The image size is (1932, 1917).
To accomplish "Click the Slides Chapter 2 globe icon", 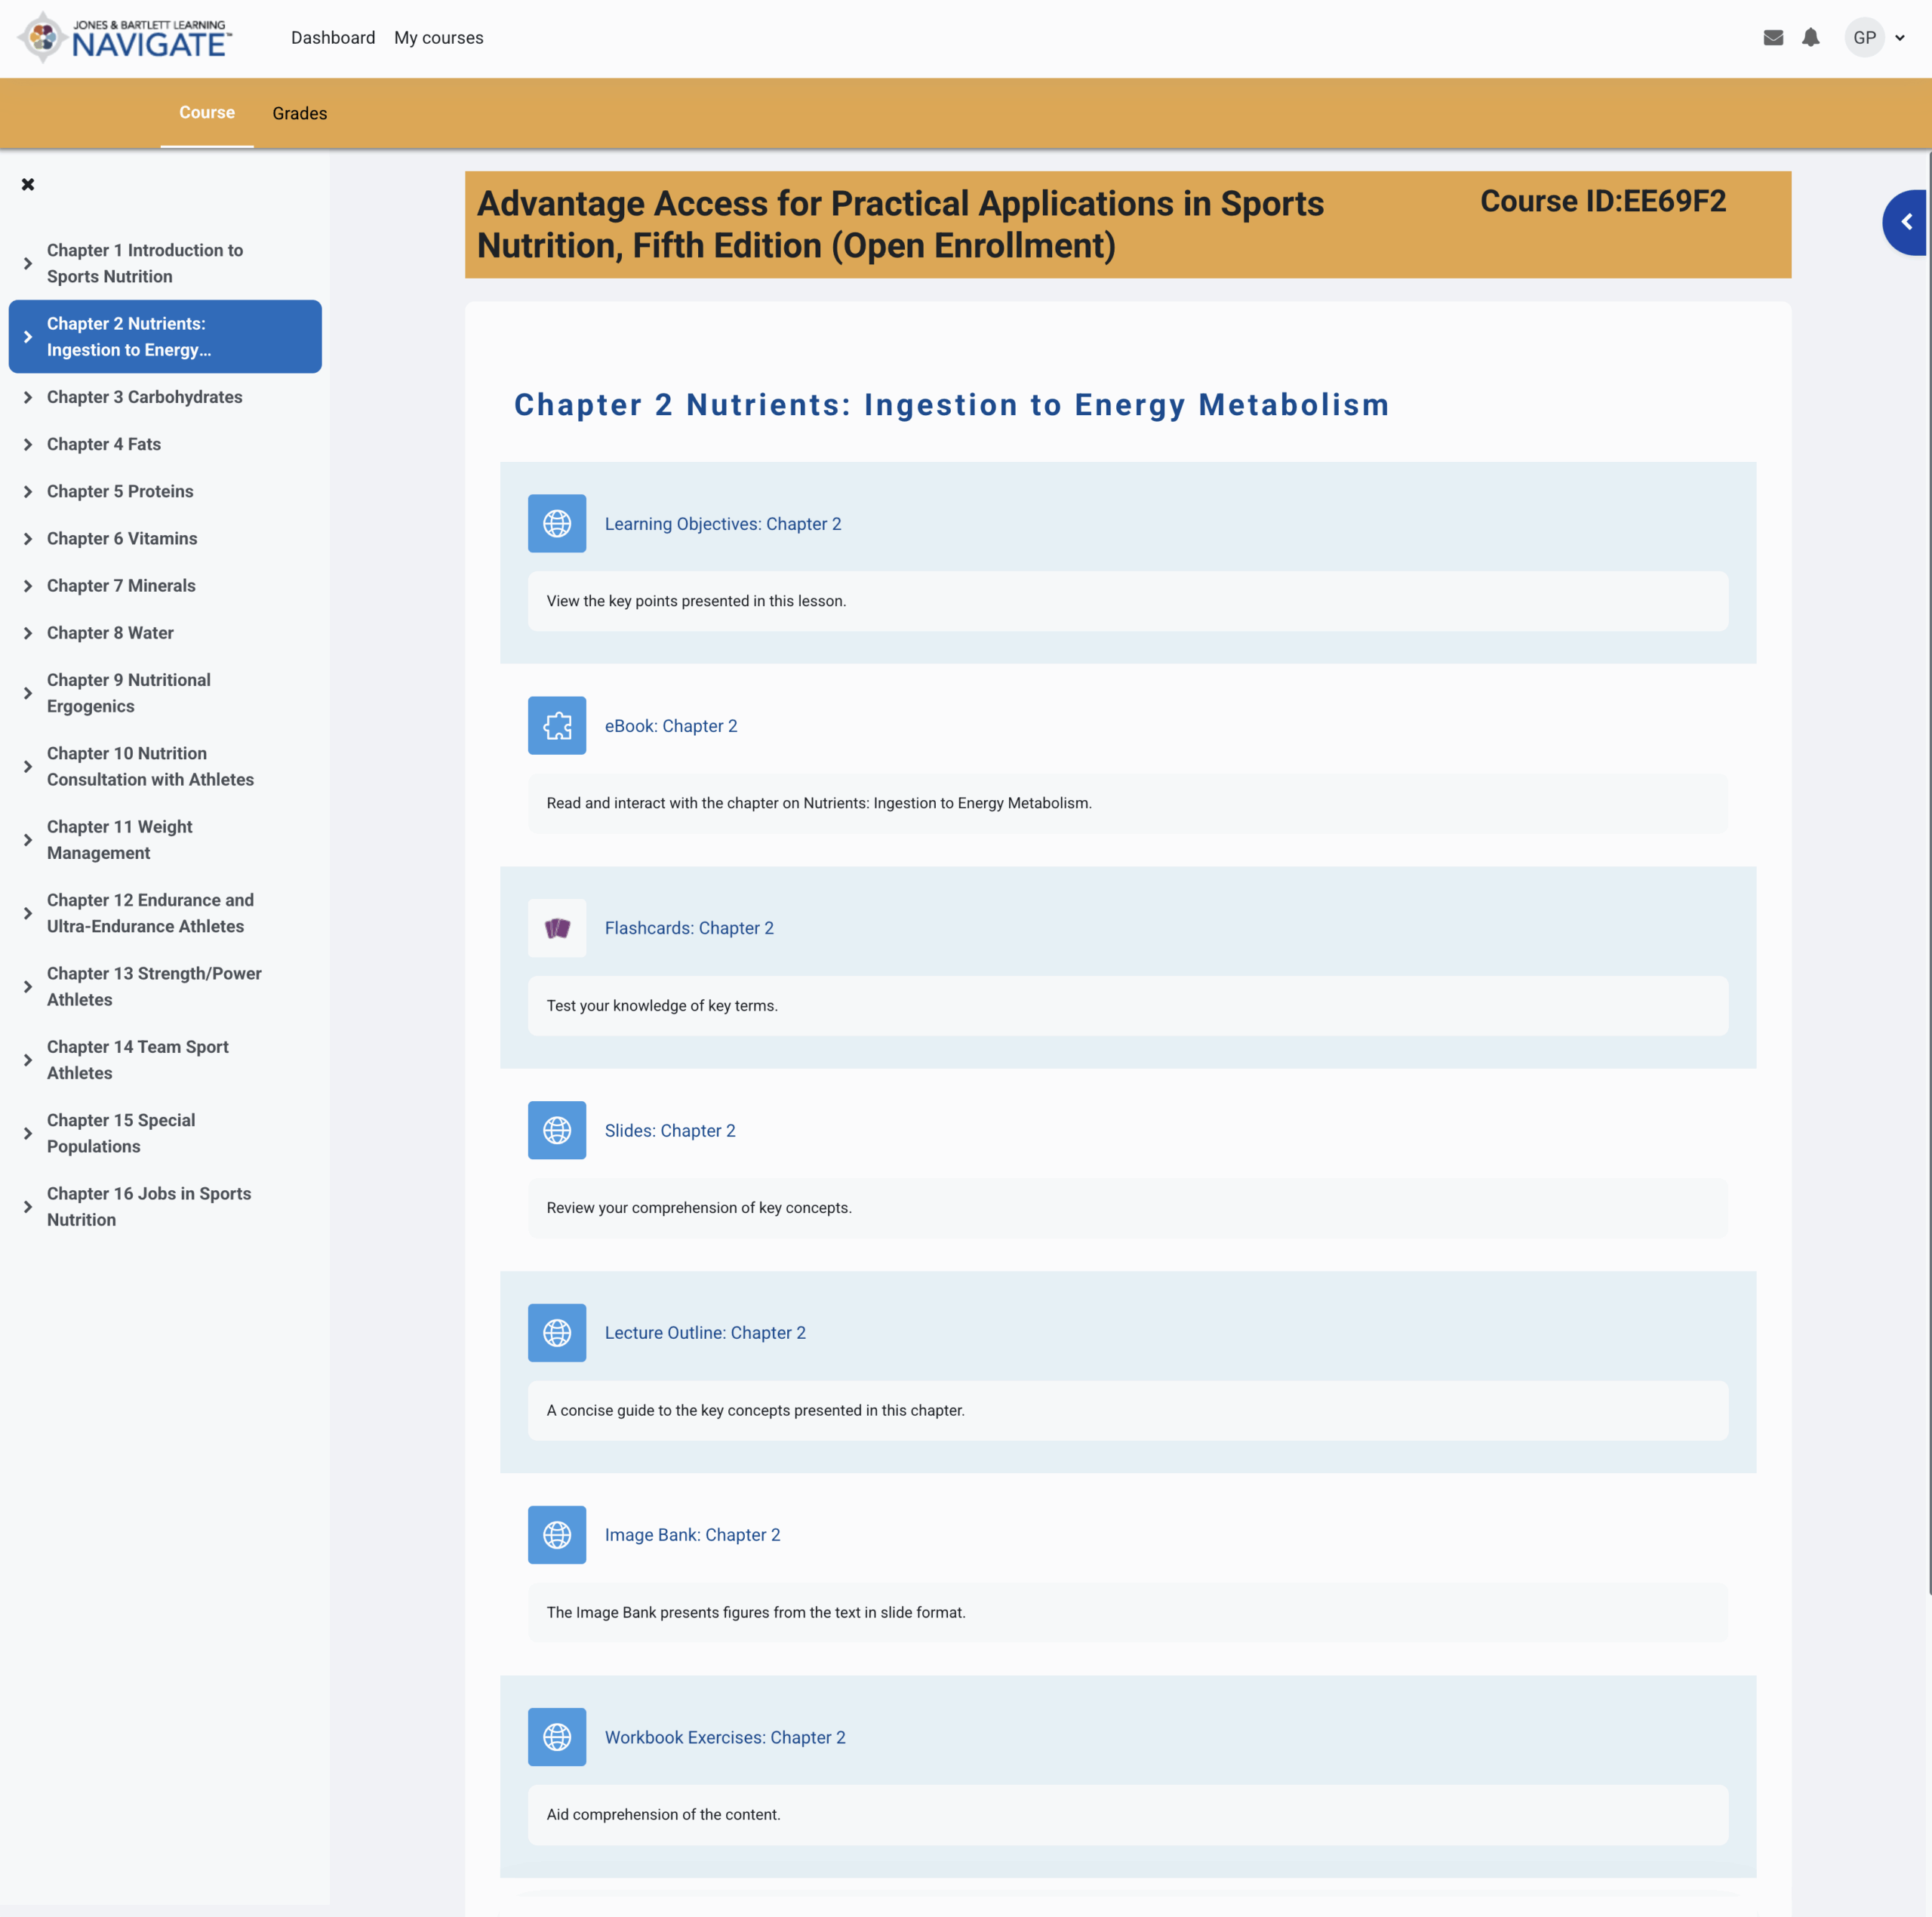I will point(557,1130).
